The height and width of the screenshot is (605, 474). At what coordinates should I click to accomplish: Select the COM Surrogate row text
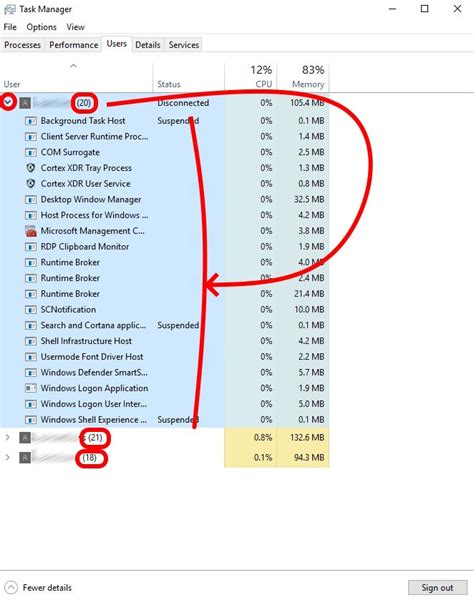(70, 152)
